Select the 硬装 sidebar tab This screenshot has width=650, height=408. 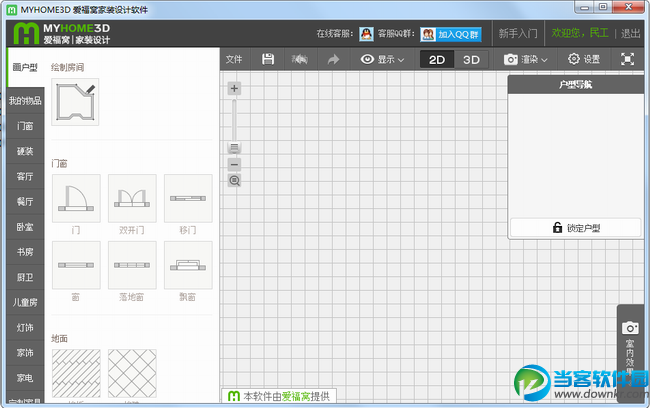[x=25, y=151]
